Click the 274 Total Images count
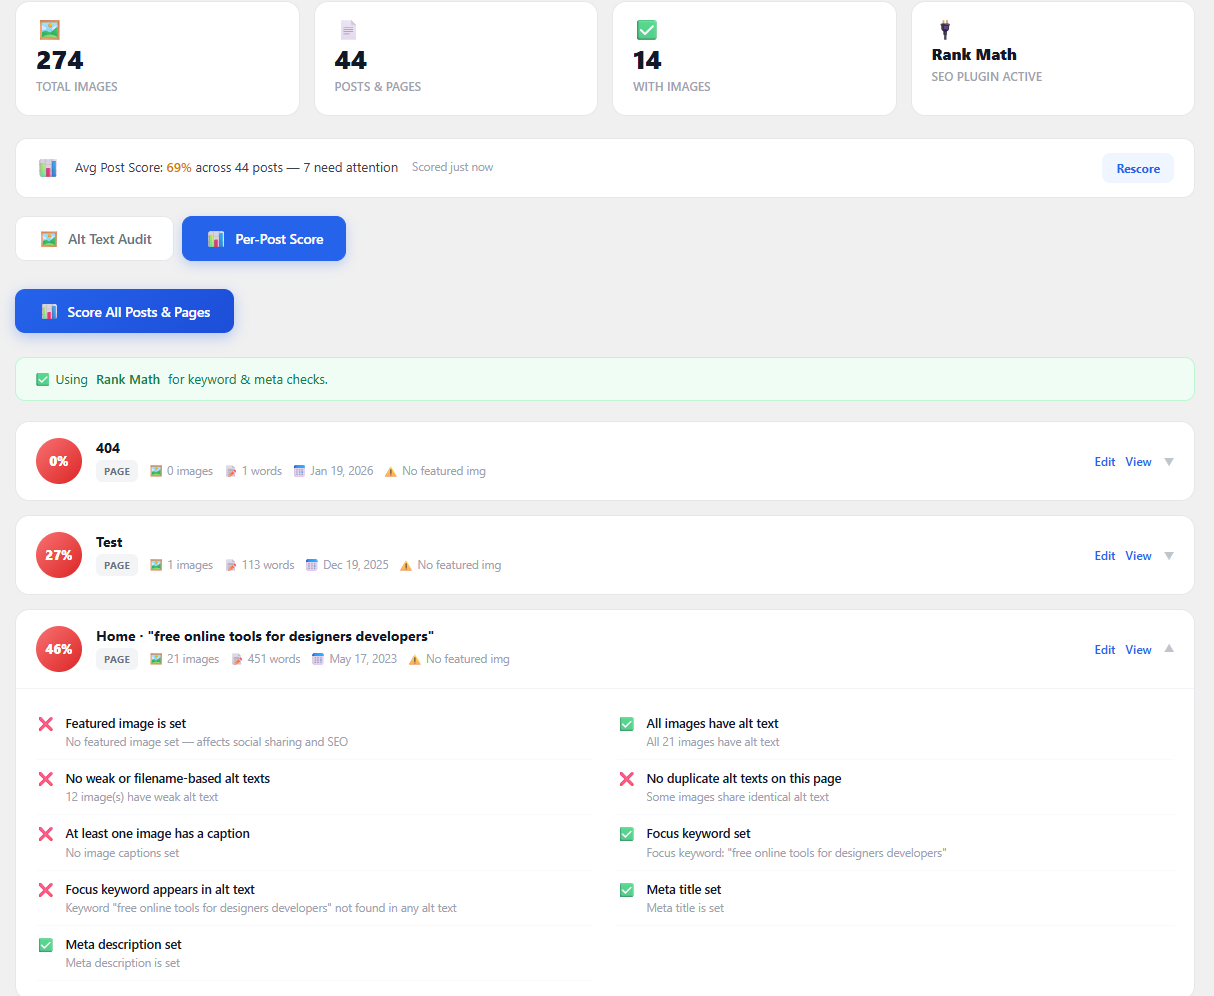 click(60, 60)
